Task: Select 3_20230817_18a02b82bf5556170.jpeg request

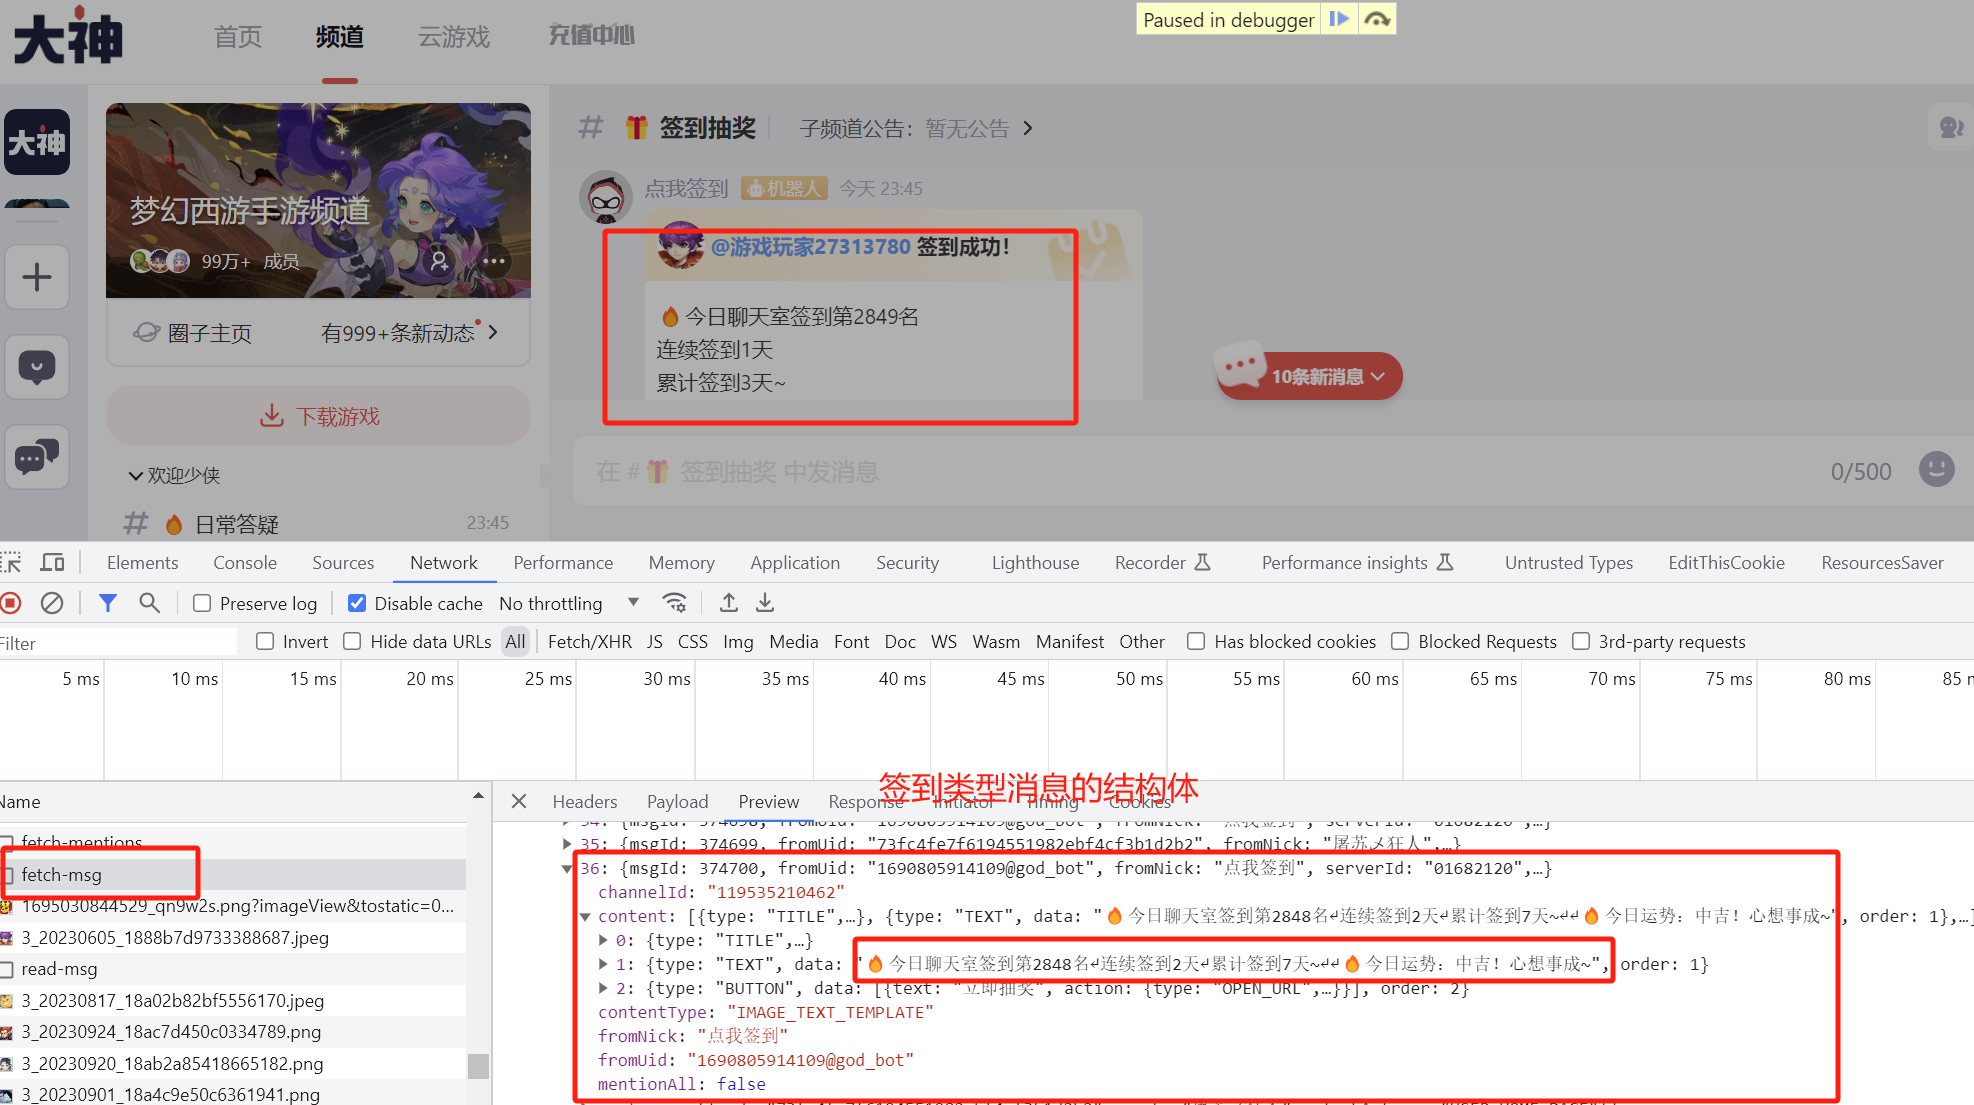Action: pyautogui.click(x=233, y=1001)
